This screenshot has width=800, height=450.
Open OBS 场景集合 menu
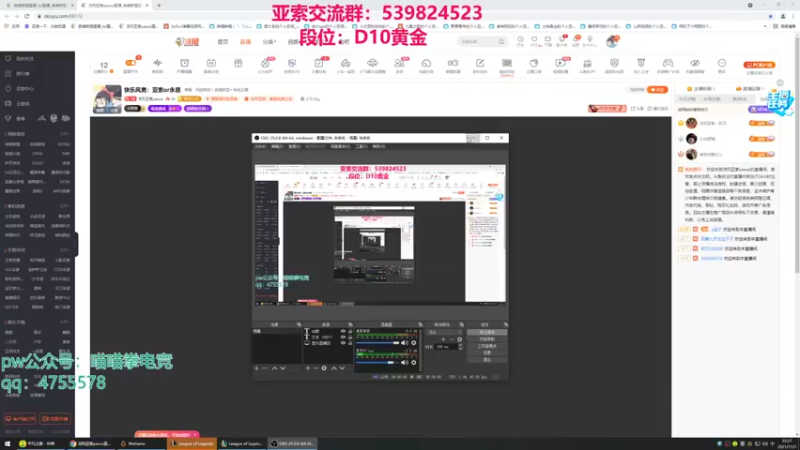[340, 146]
